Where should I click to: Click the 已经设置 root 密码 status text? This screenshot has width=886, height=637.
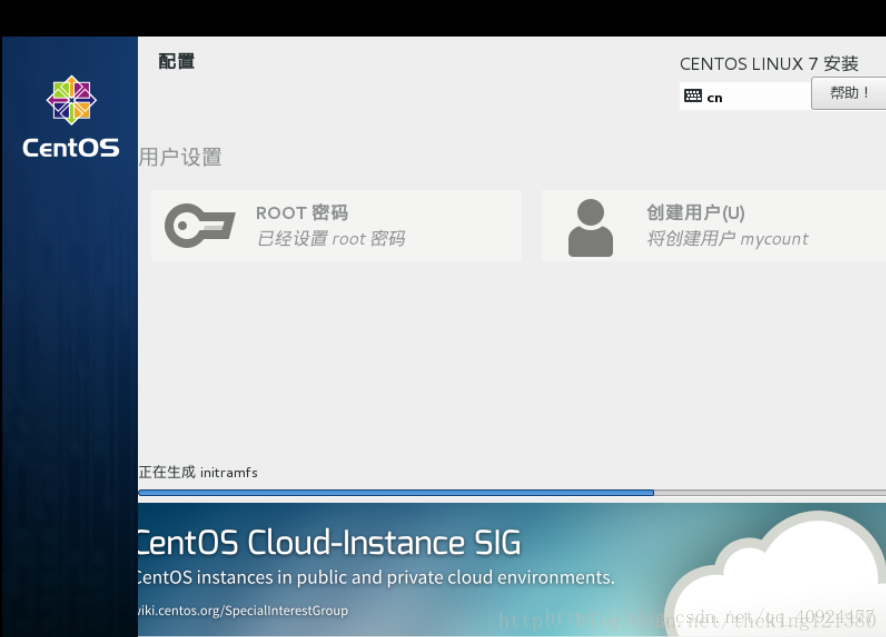(331, 239)
